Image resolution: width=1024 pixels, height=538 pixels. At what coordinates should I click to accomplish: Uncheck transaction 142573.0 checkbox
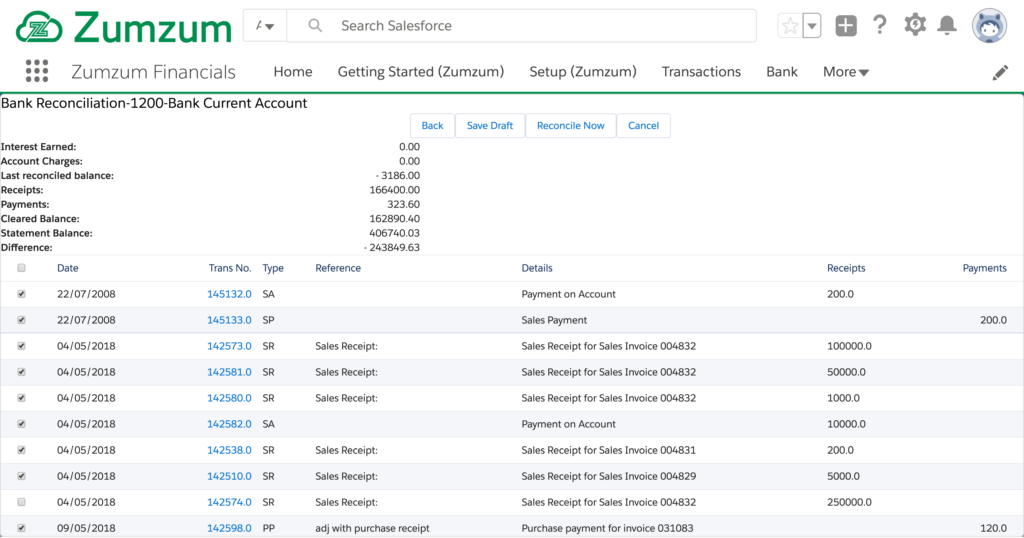tap(22, 346)
